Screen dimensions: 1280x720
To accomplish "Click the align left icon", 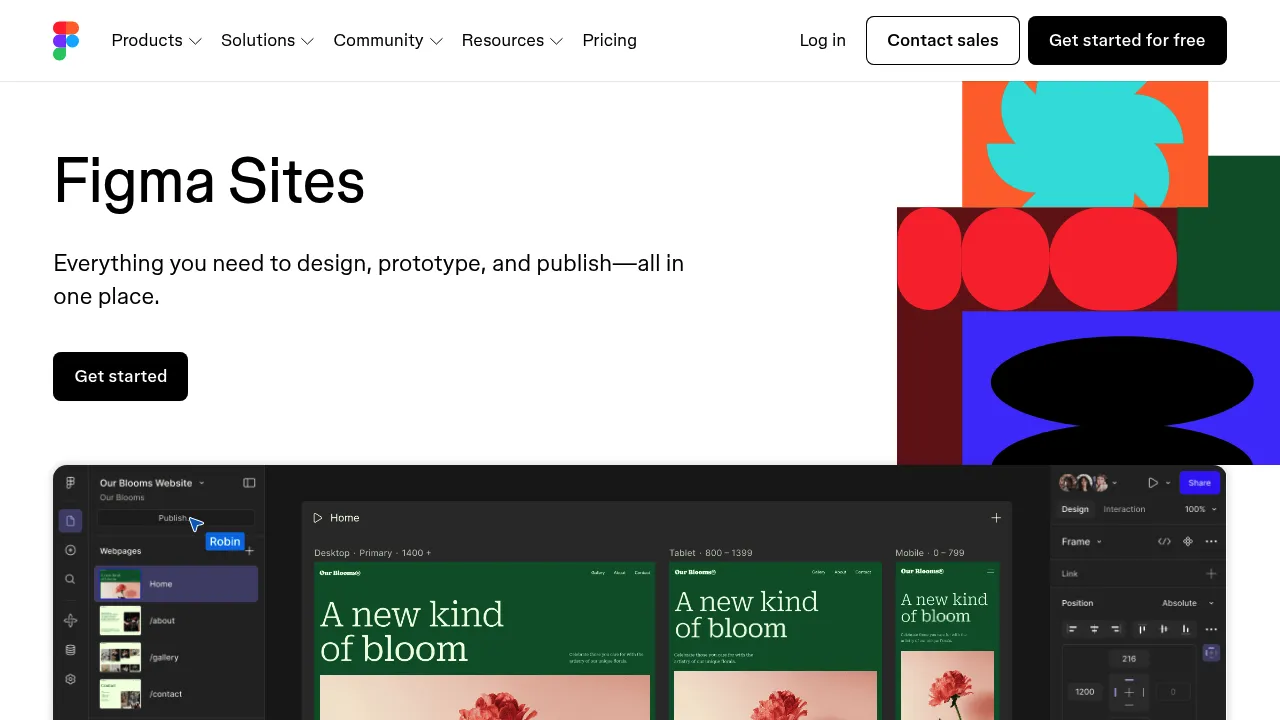I will [x=1072, y=629].
